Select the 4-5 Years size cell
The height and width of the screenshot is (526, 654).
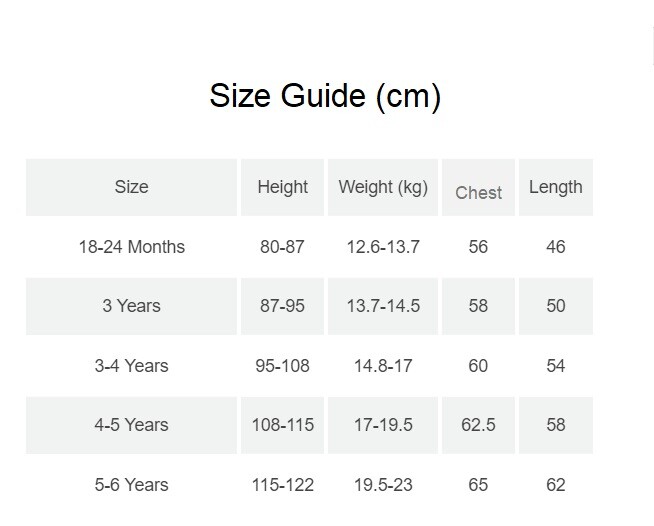pyautogui.click(x=131, y=425)
